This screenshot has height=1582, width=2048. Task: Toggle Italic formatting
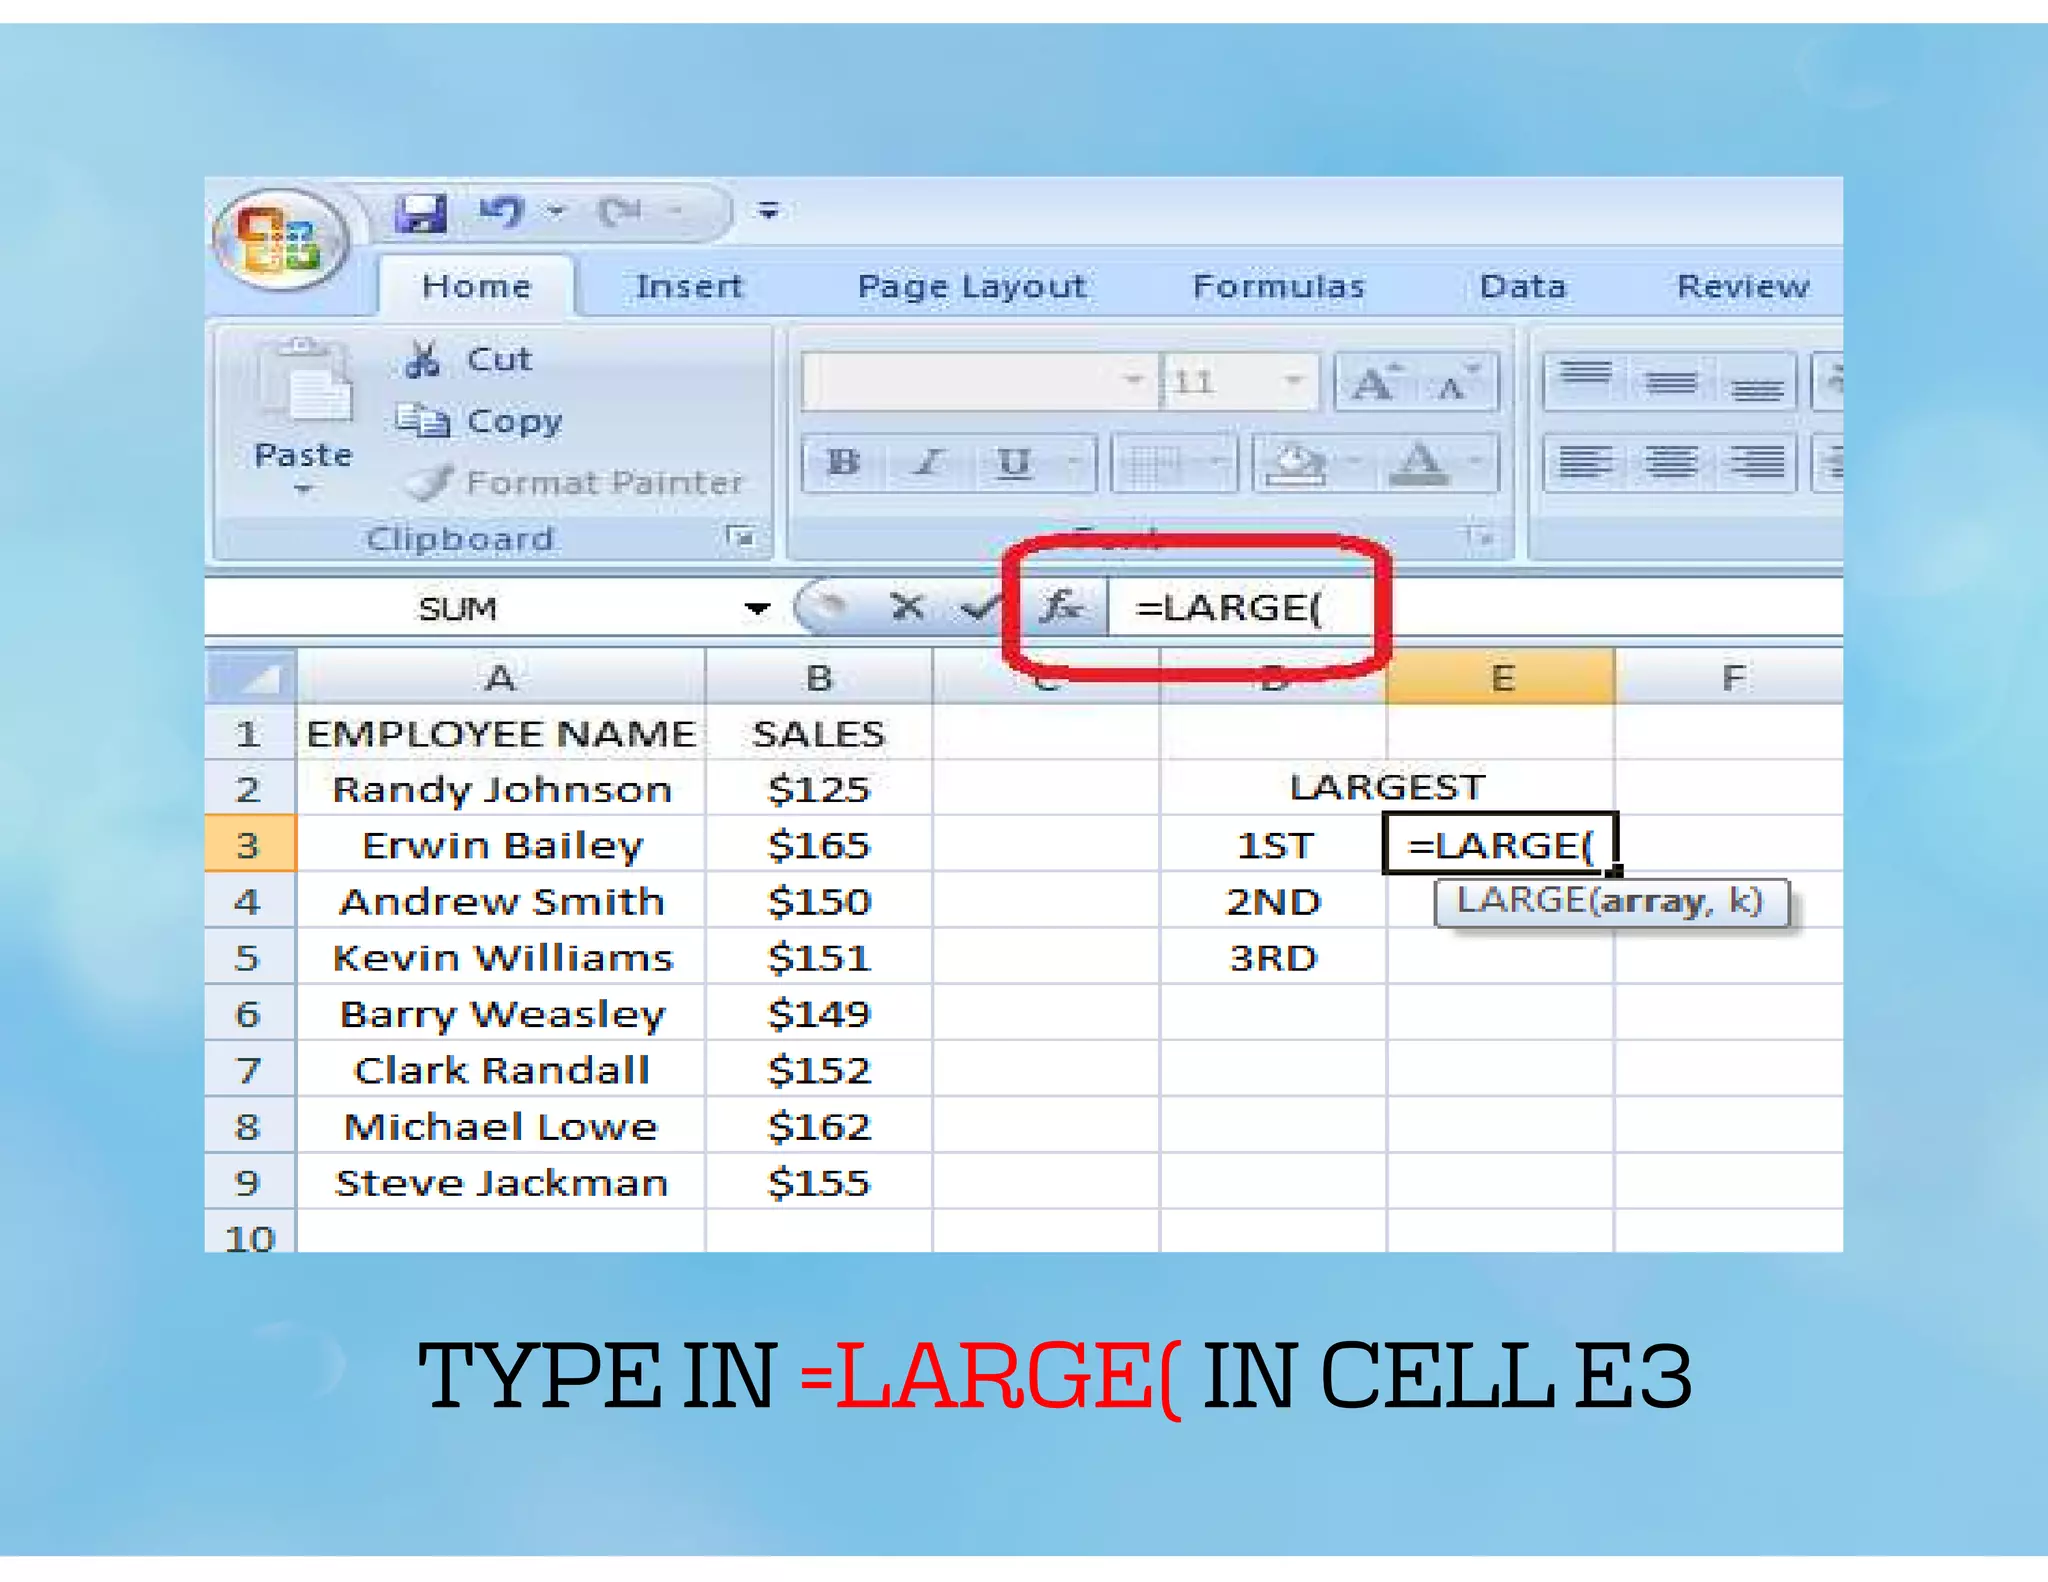929,462
